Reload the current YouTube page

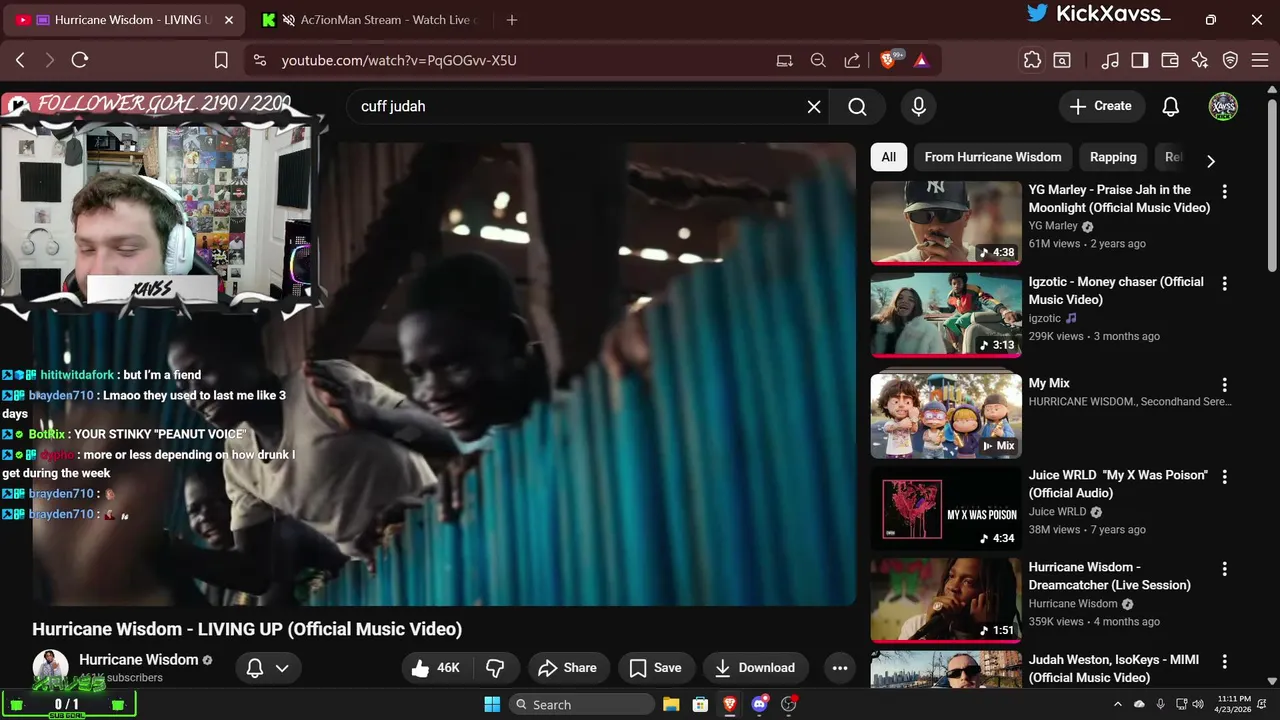tap(80, 60)
